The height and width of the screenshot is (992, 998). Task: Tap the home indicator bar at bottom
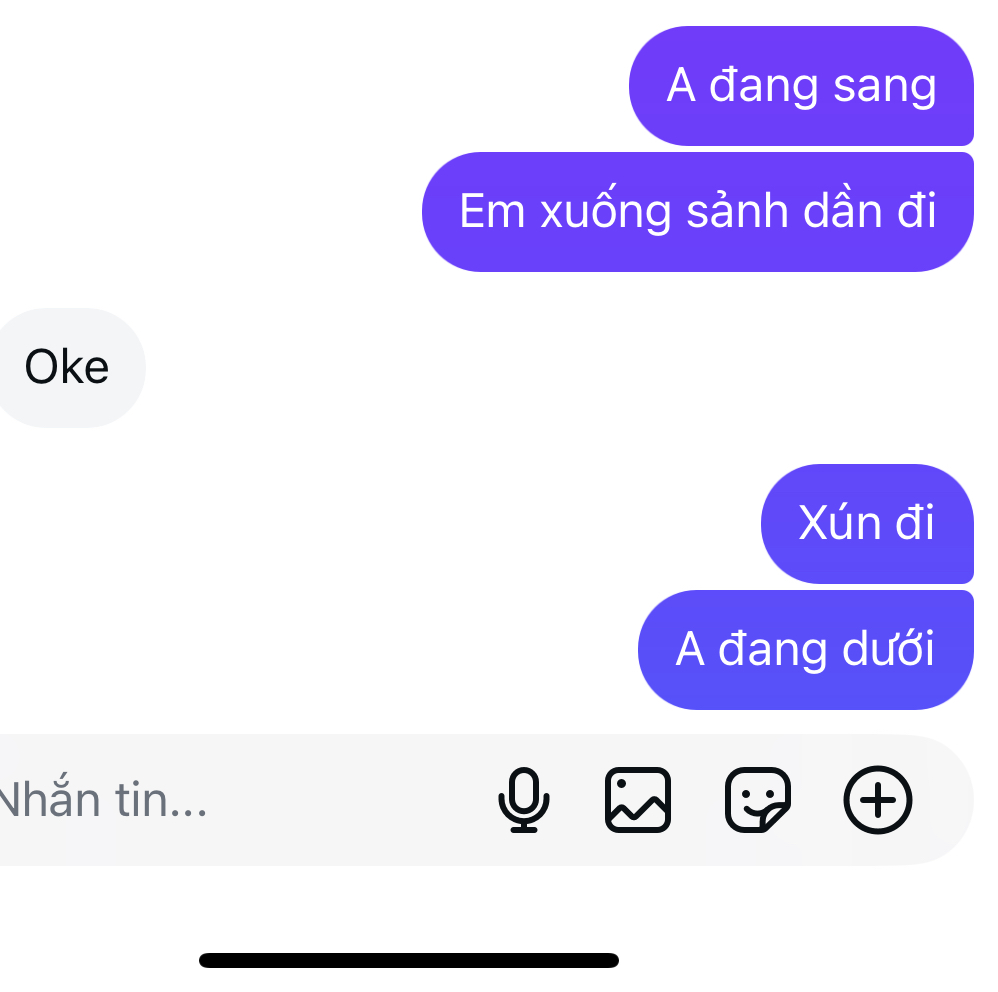[408, 960]
